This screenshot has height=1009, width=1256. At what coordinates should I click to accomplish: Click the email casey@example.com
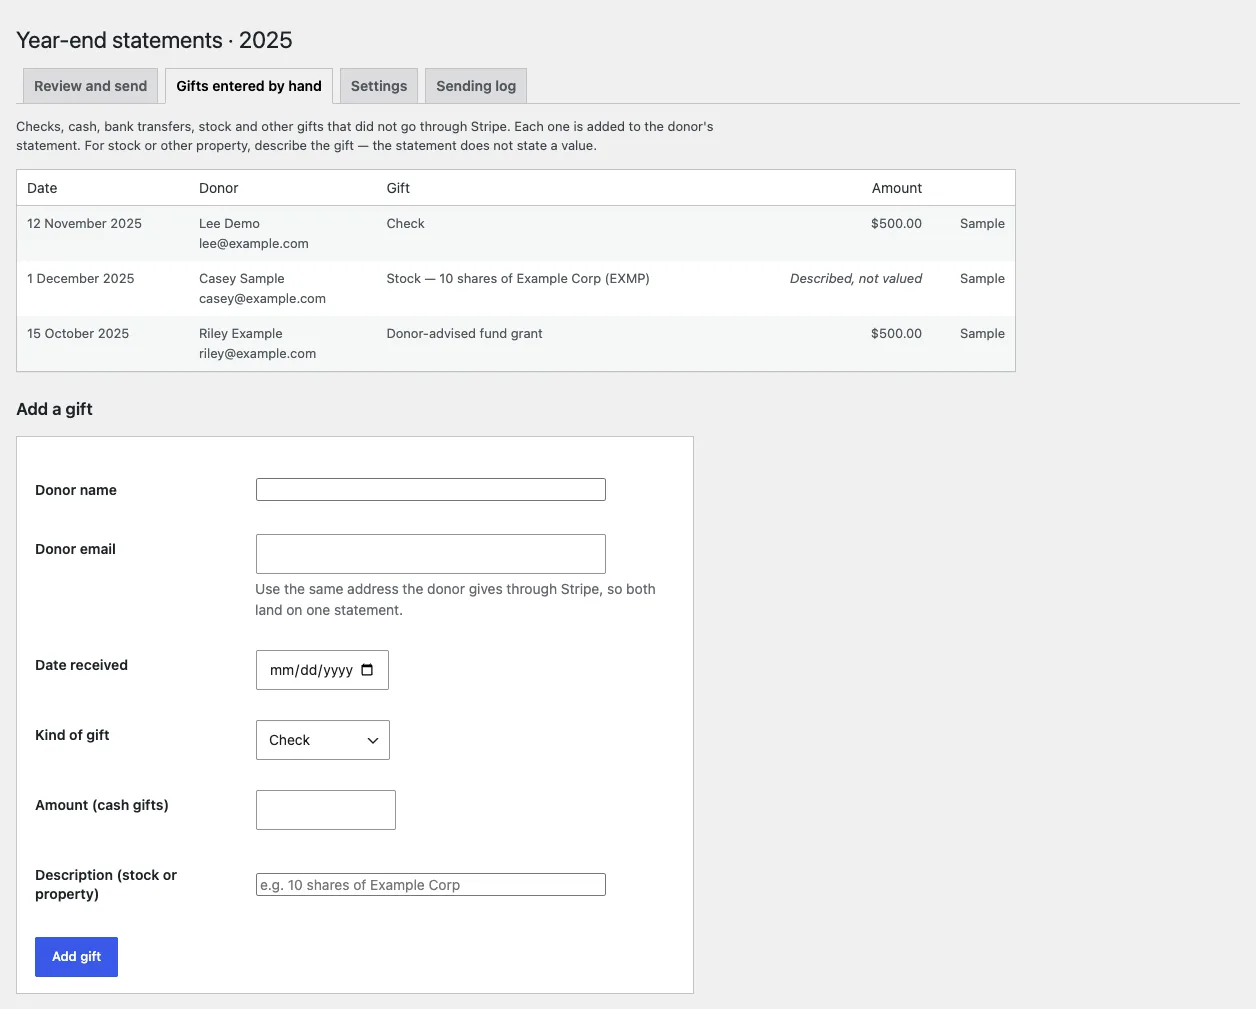(x=262, y=299)
